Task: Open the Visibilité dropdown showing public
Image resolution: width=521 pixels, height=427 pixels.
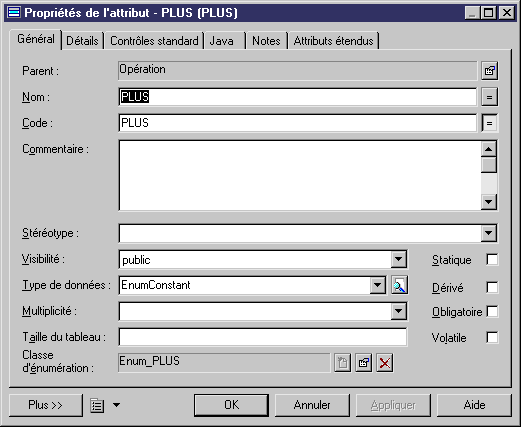Action: (x=399, y=259)
